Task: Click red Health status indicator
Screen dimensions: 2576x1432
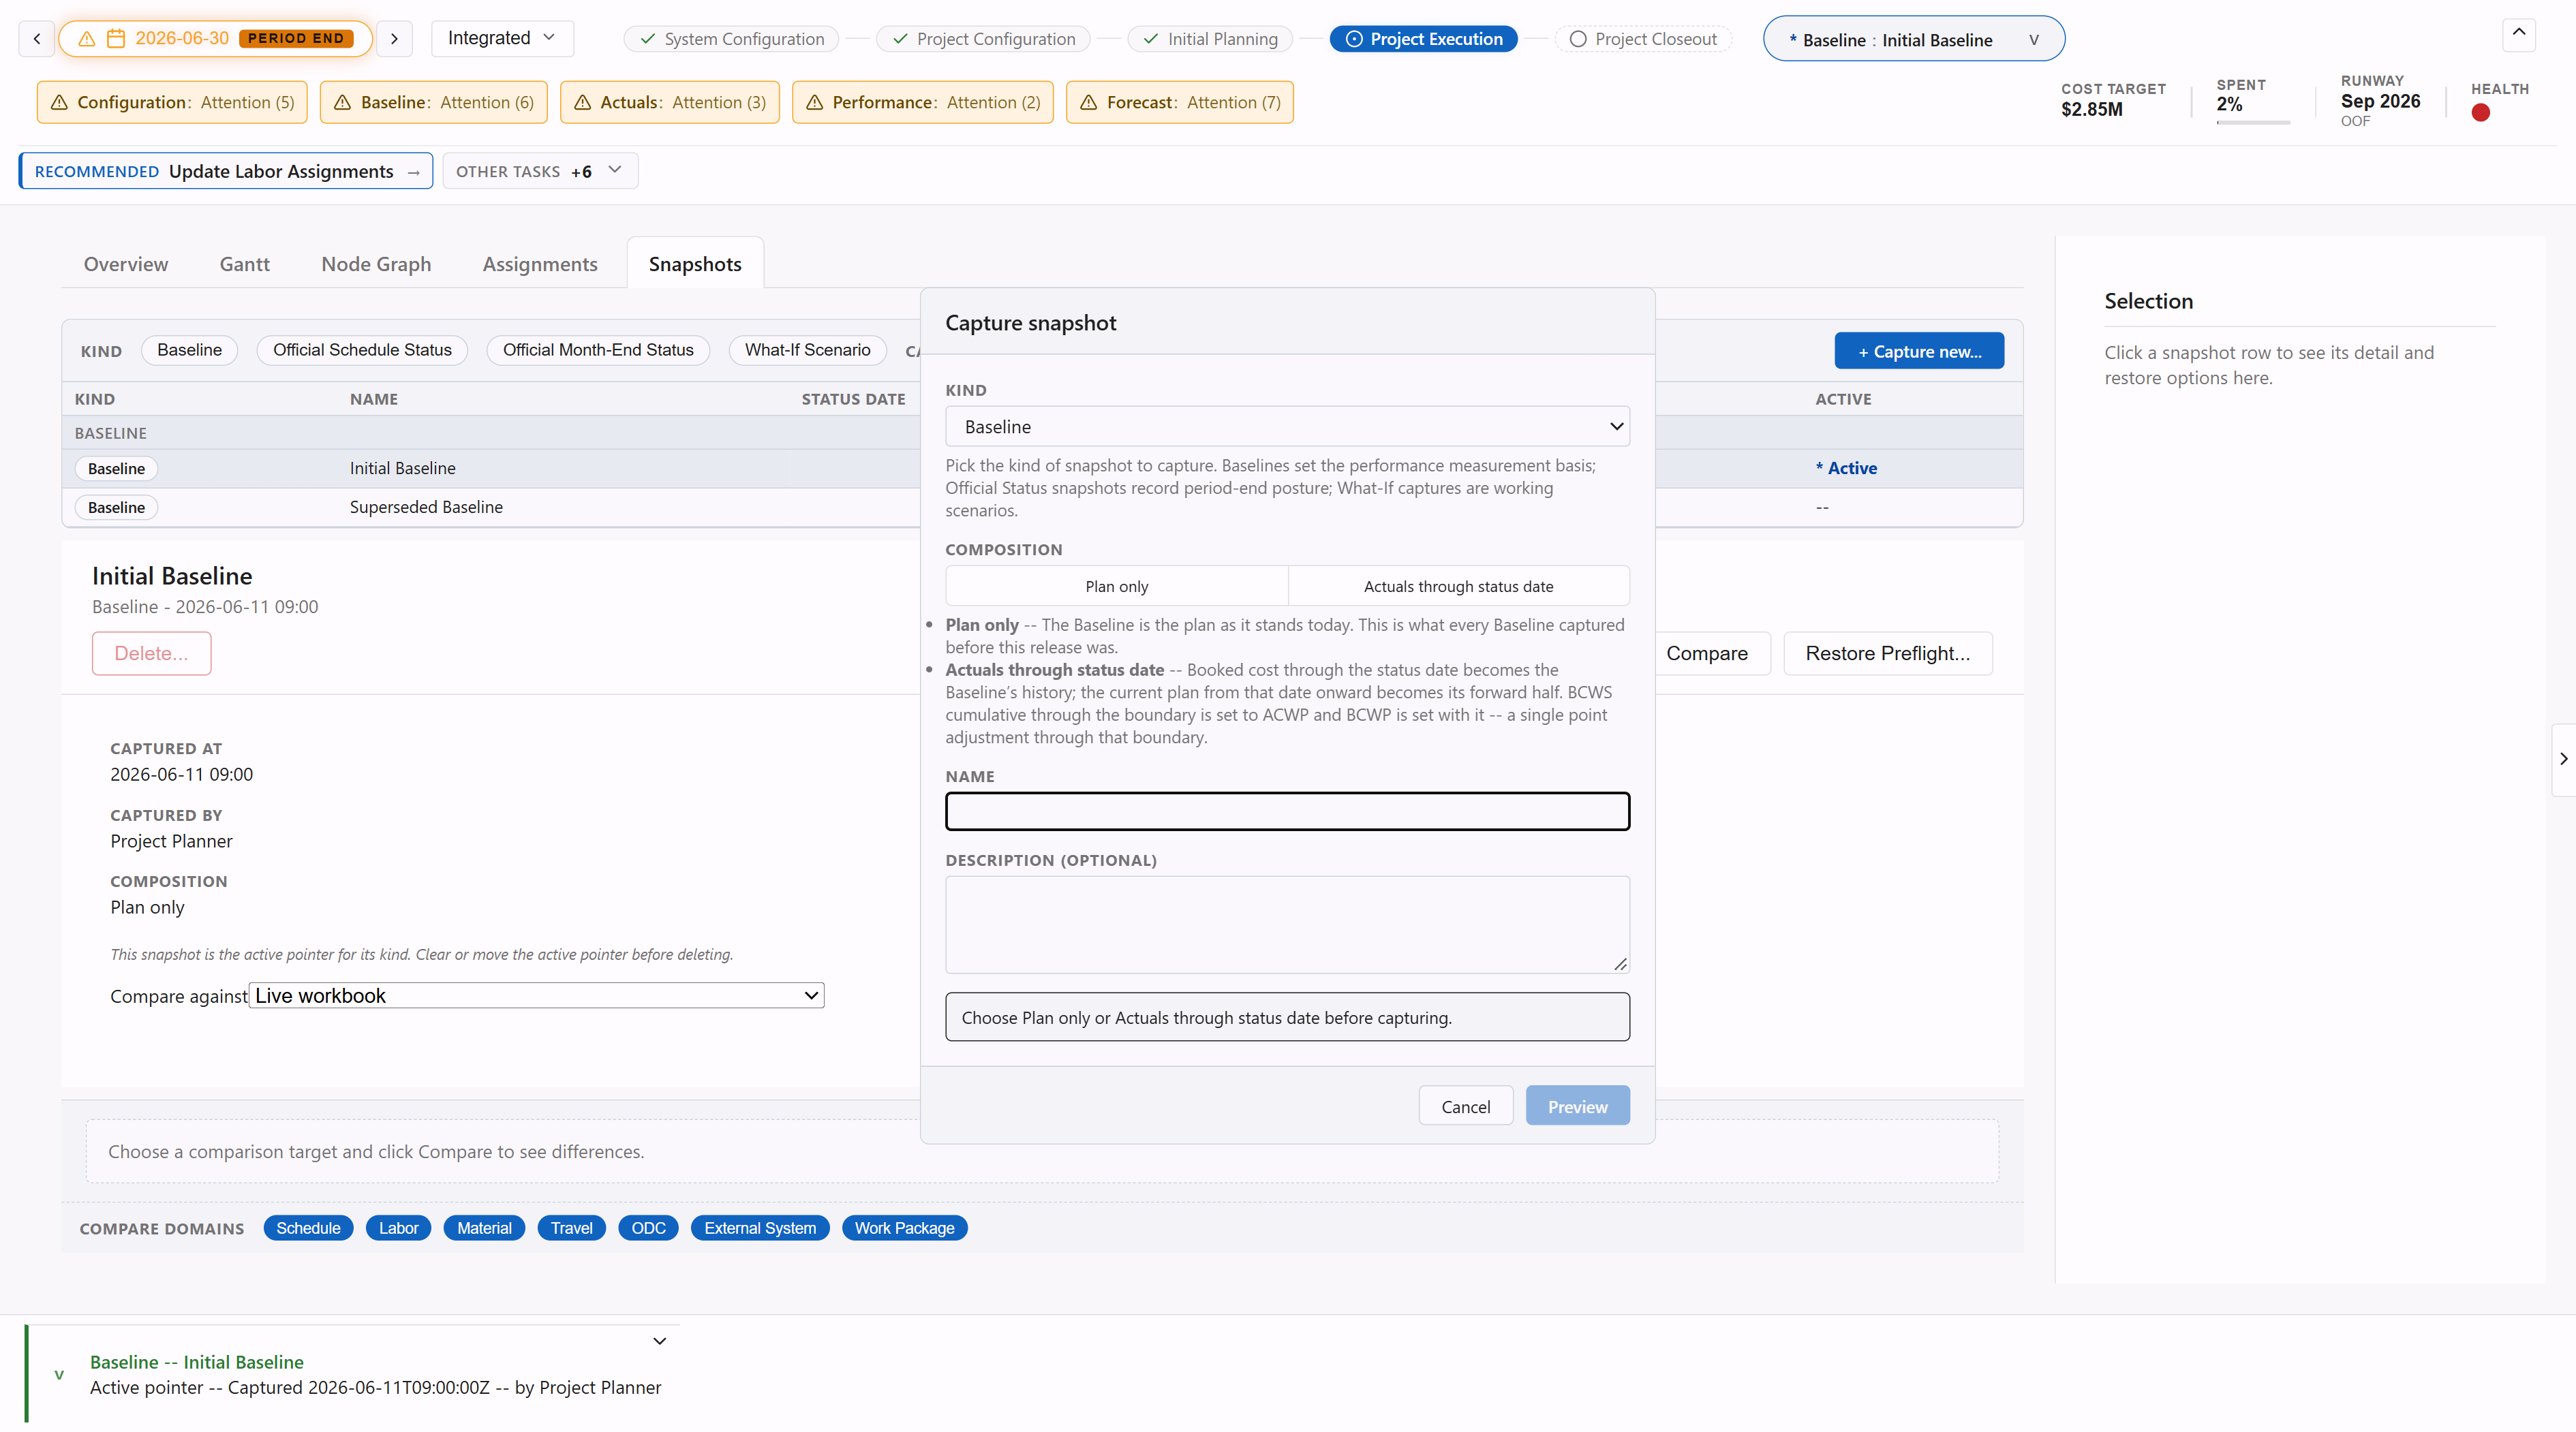Action: click(x=2480, y=113)
